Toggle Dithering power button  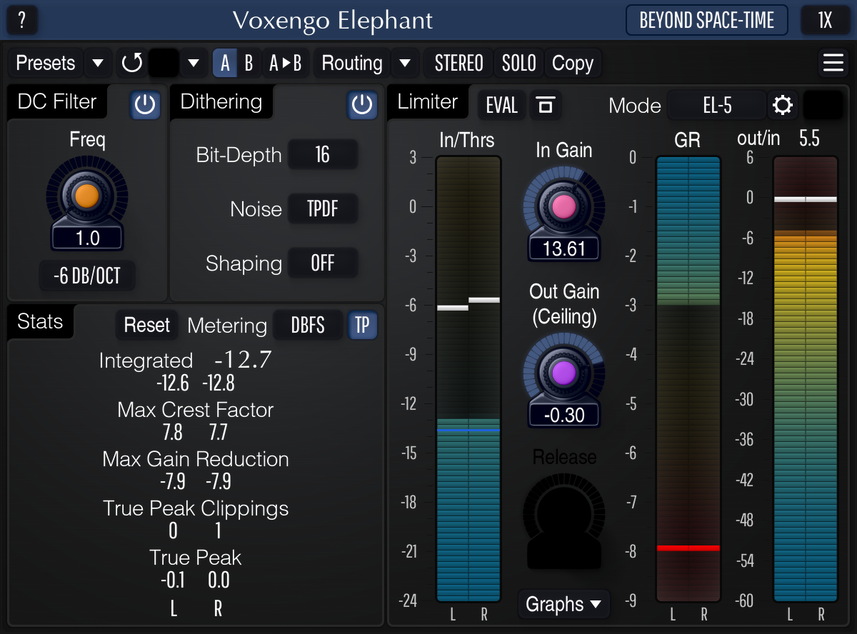[x=361, y=105]
